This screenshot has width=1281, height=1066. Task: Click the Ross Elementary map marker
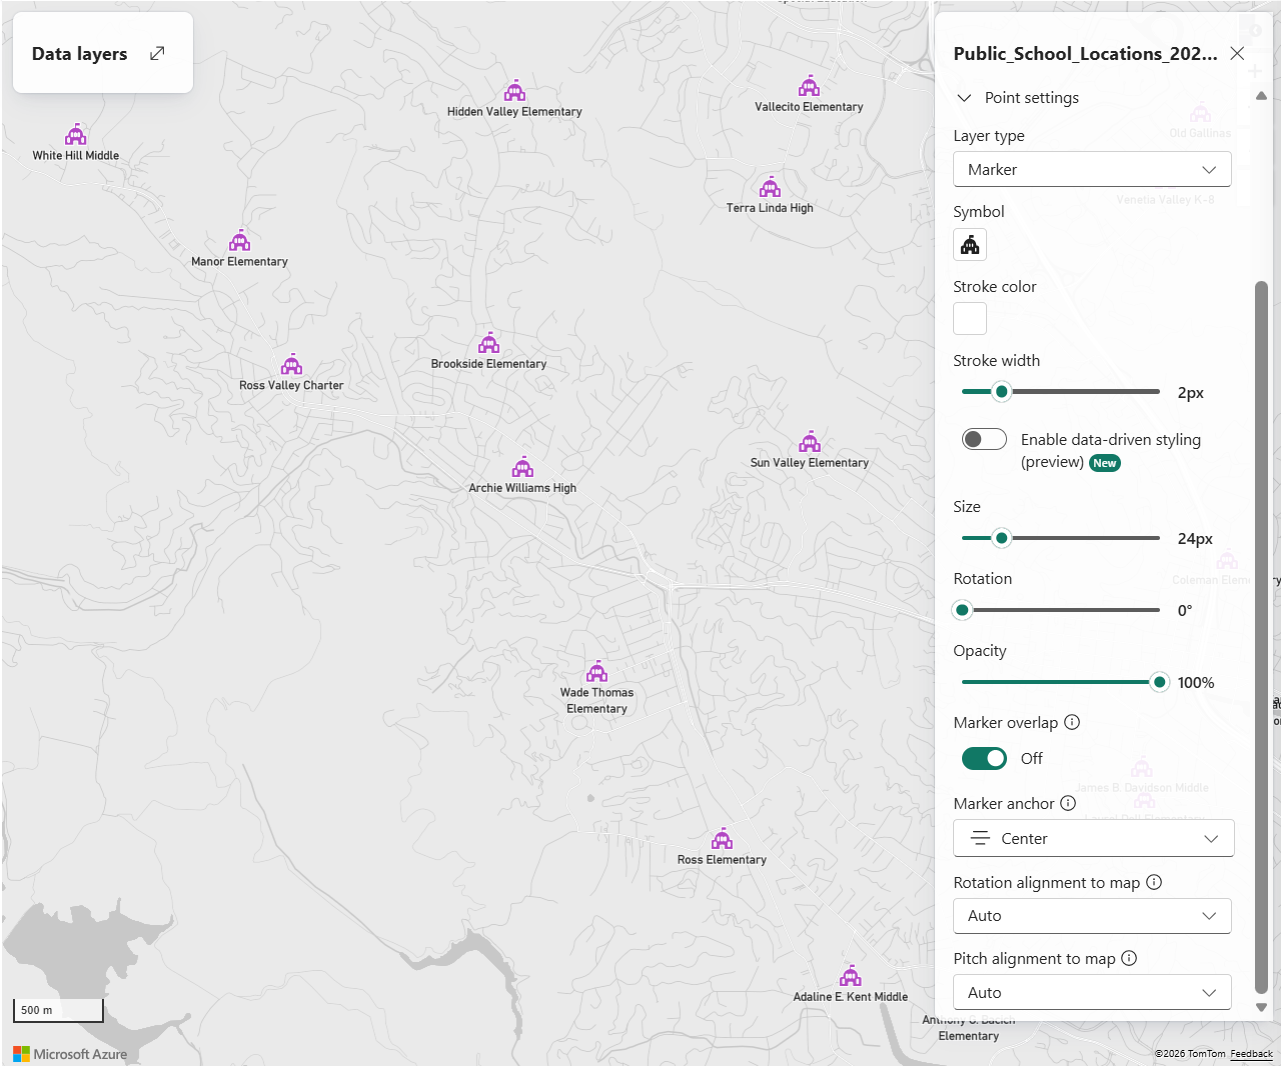click(722, 839)
